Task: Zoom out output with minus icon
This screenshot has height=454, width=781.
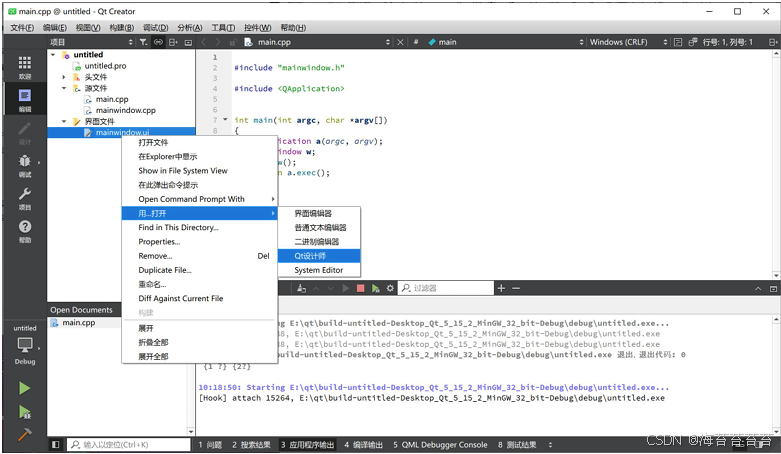Action: click(516, 288)
